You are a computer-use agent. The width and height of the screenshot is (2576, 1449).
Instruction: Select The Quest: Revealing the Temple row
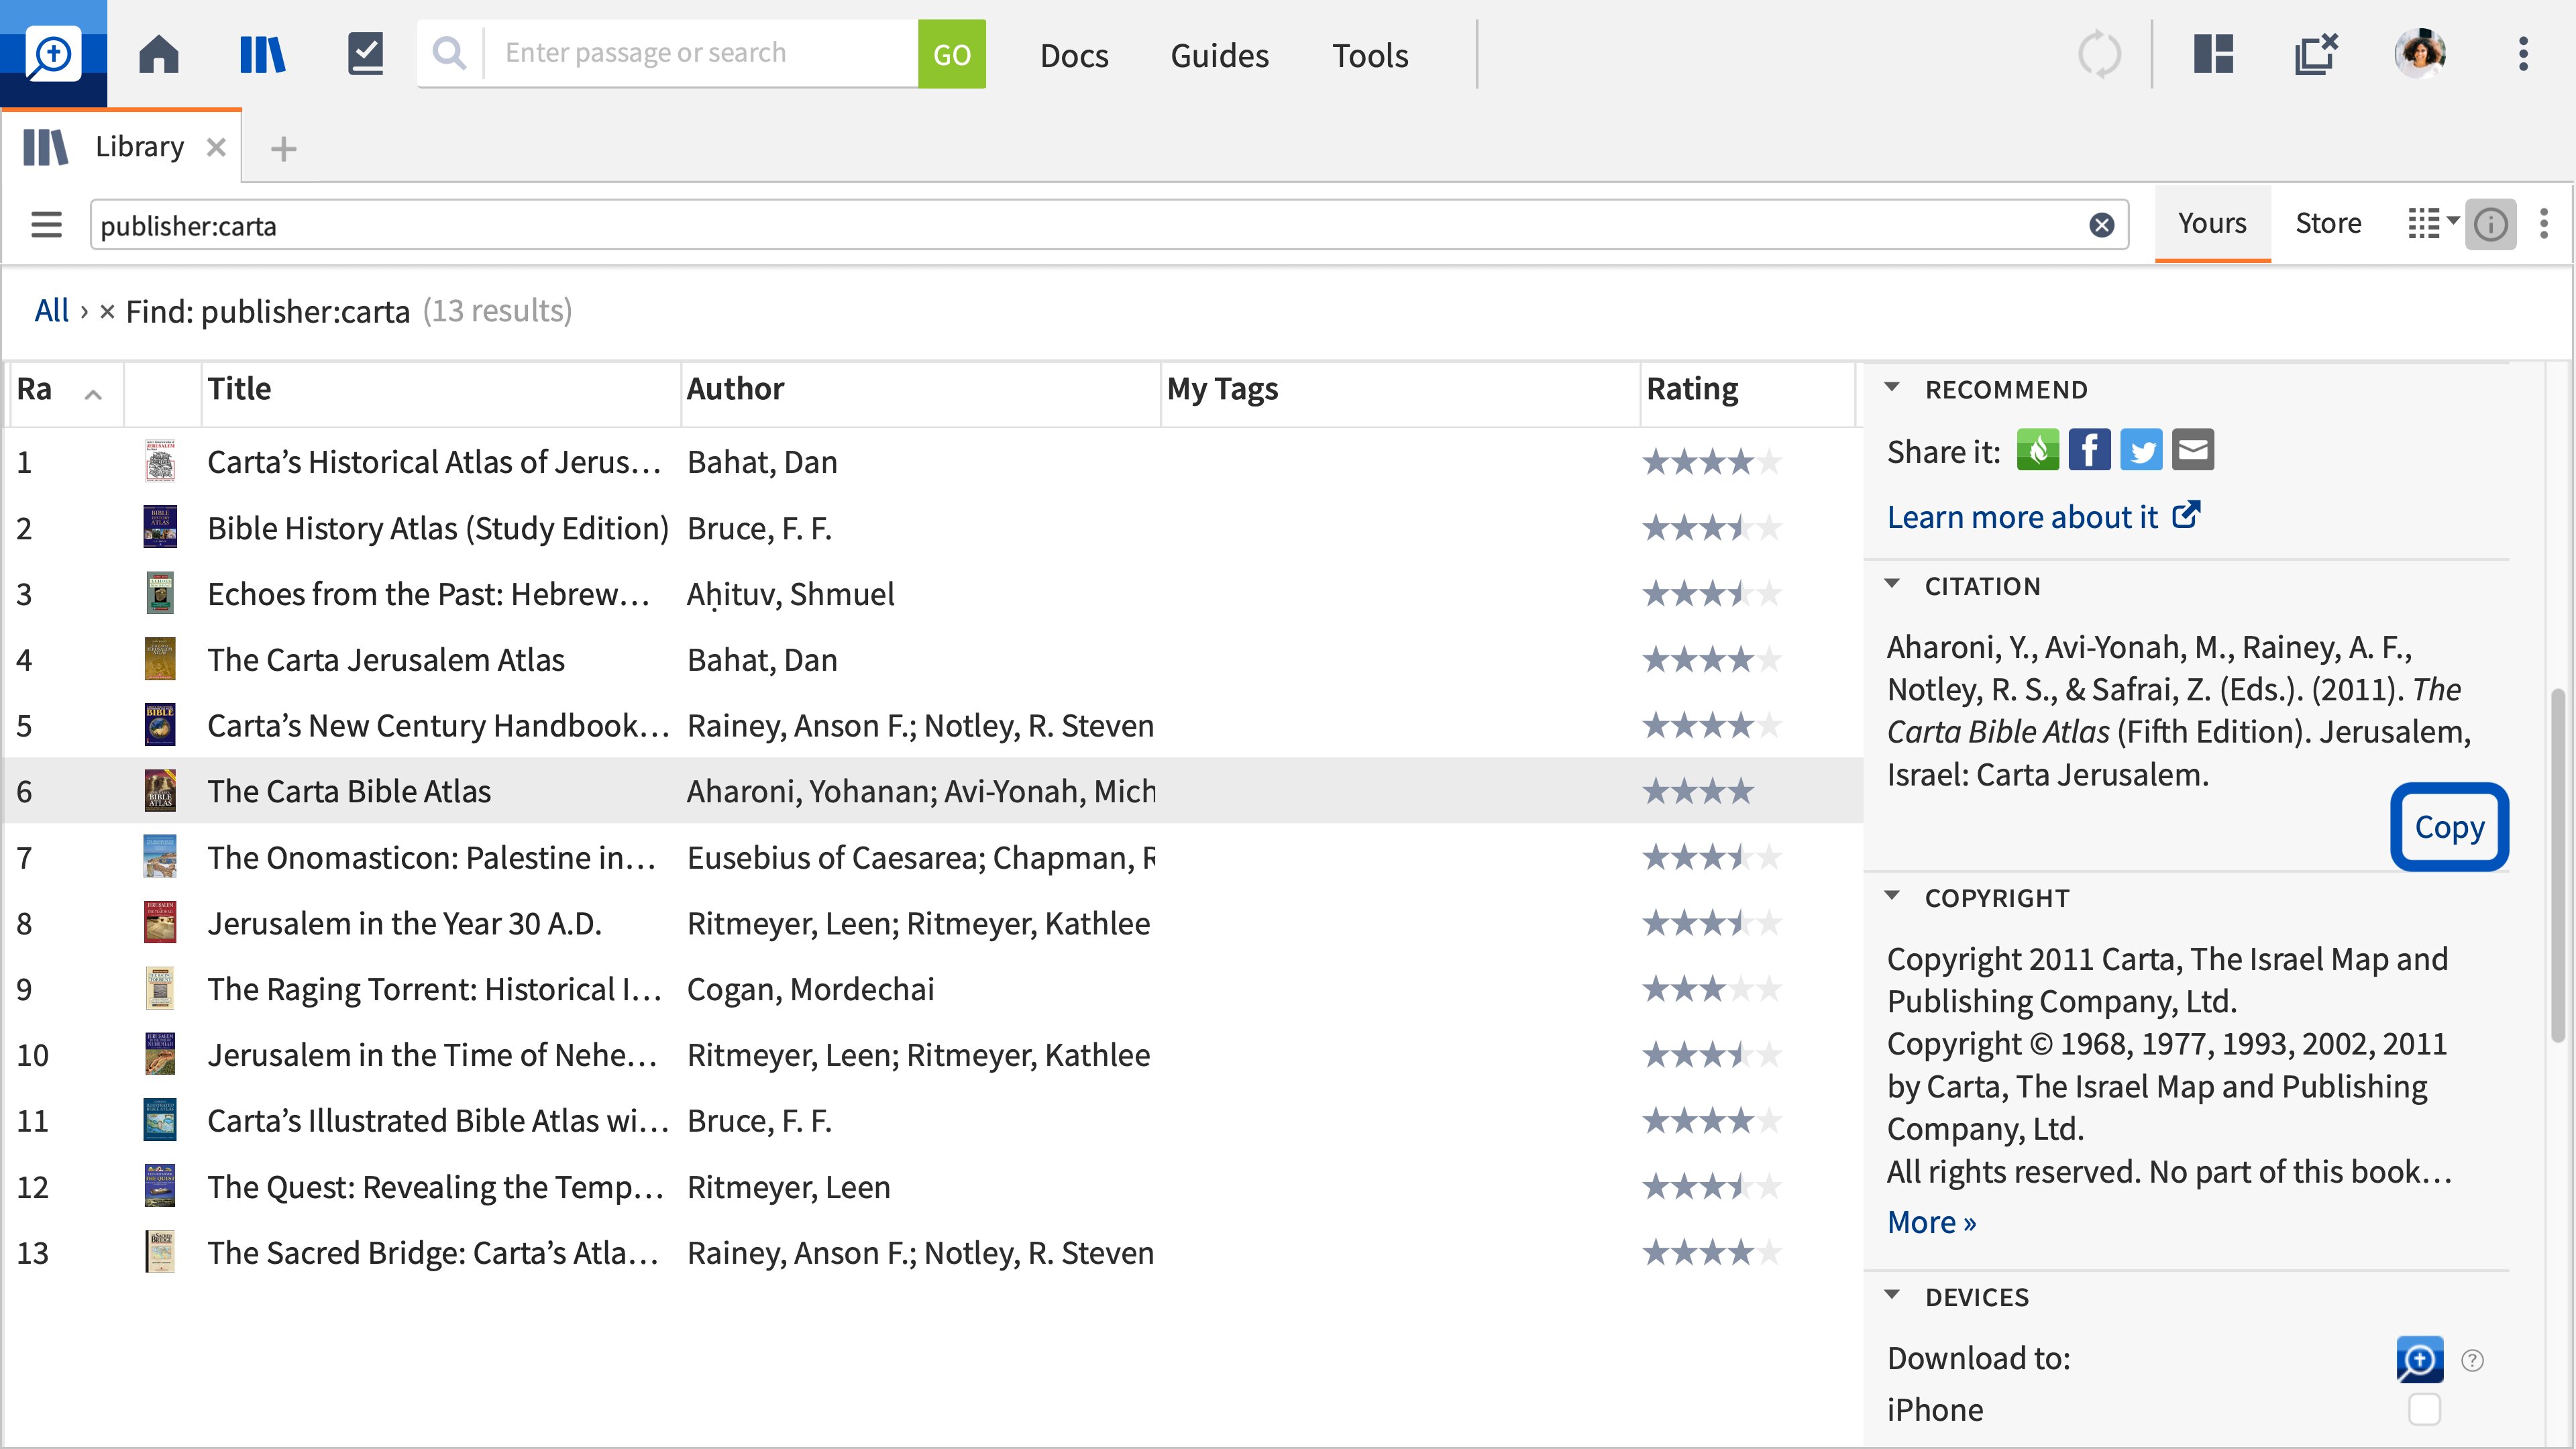tap(932, 1187)
